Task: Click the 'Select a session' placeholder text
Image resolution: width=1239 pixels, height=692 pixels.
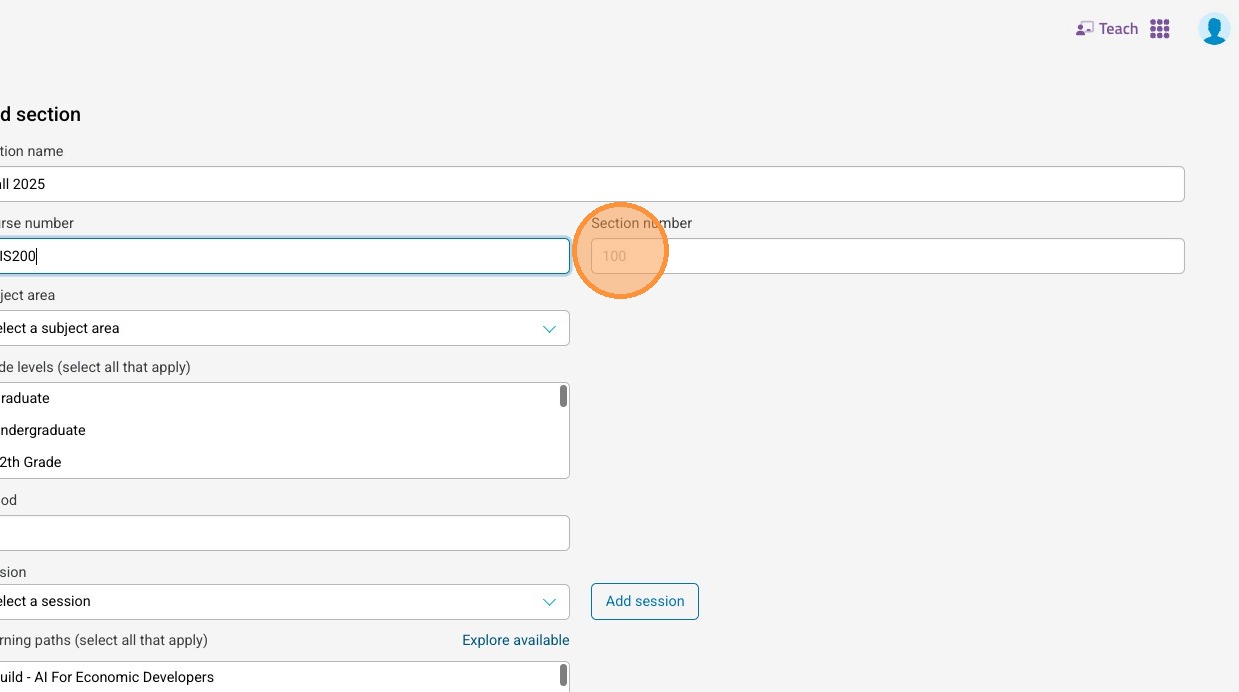Action: [46, 601]
